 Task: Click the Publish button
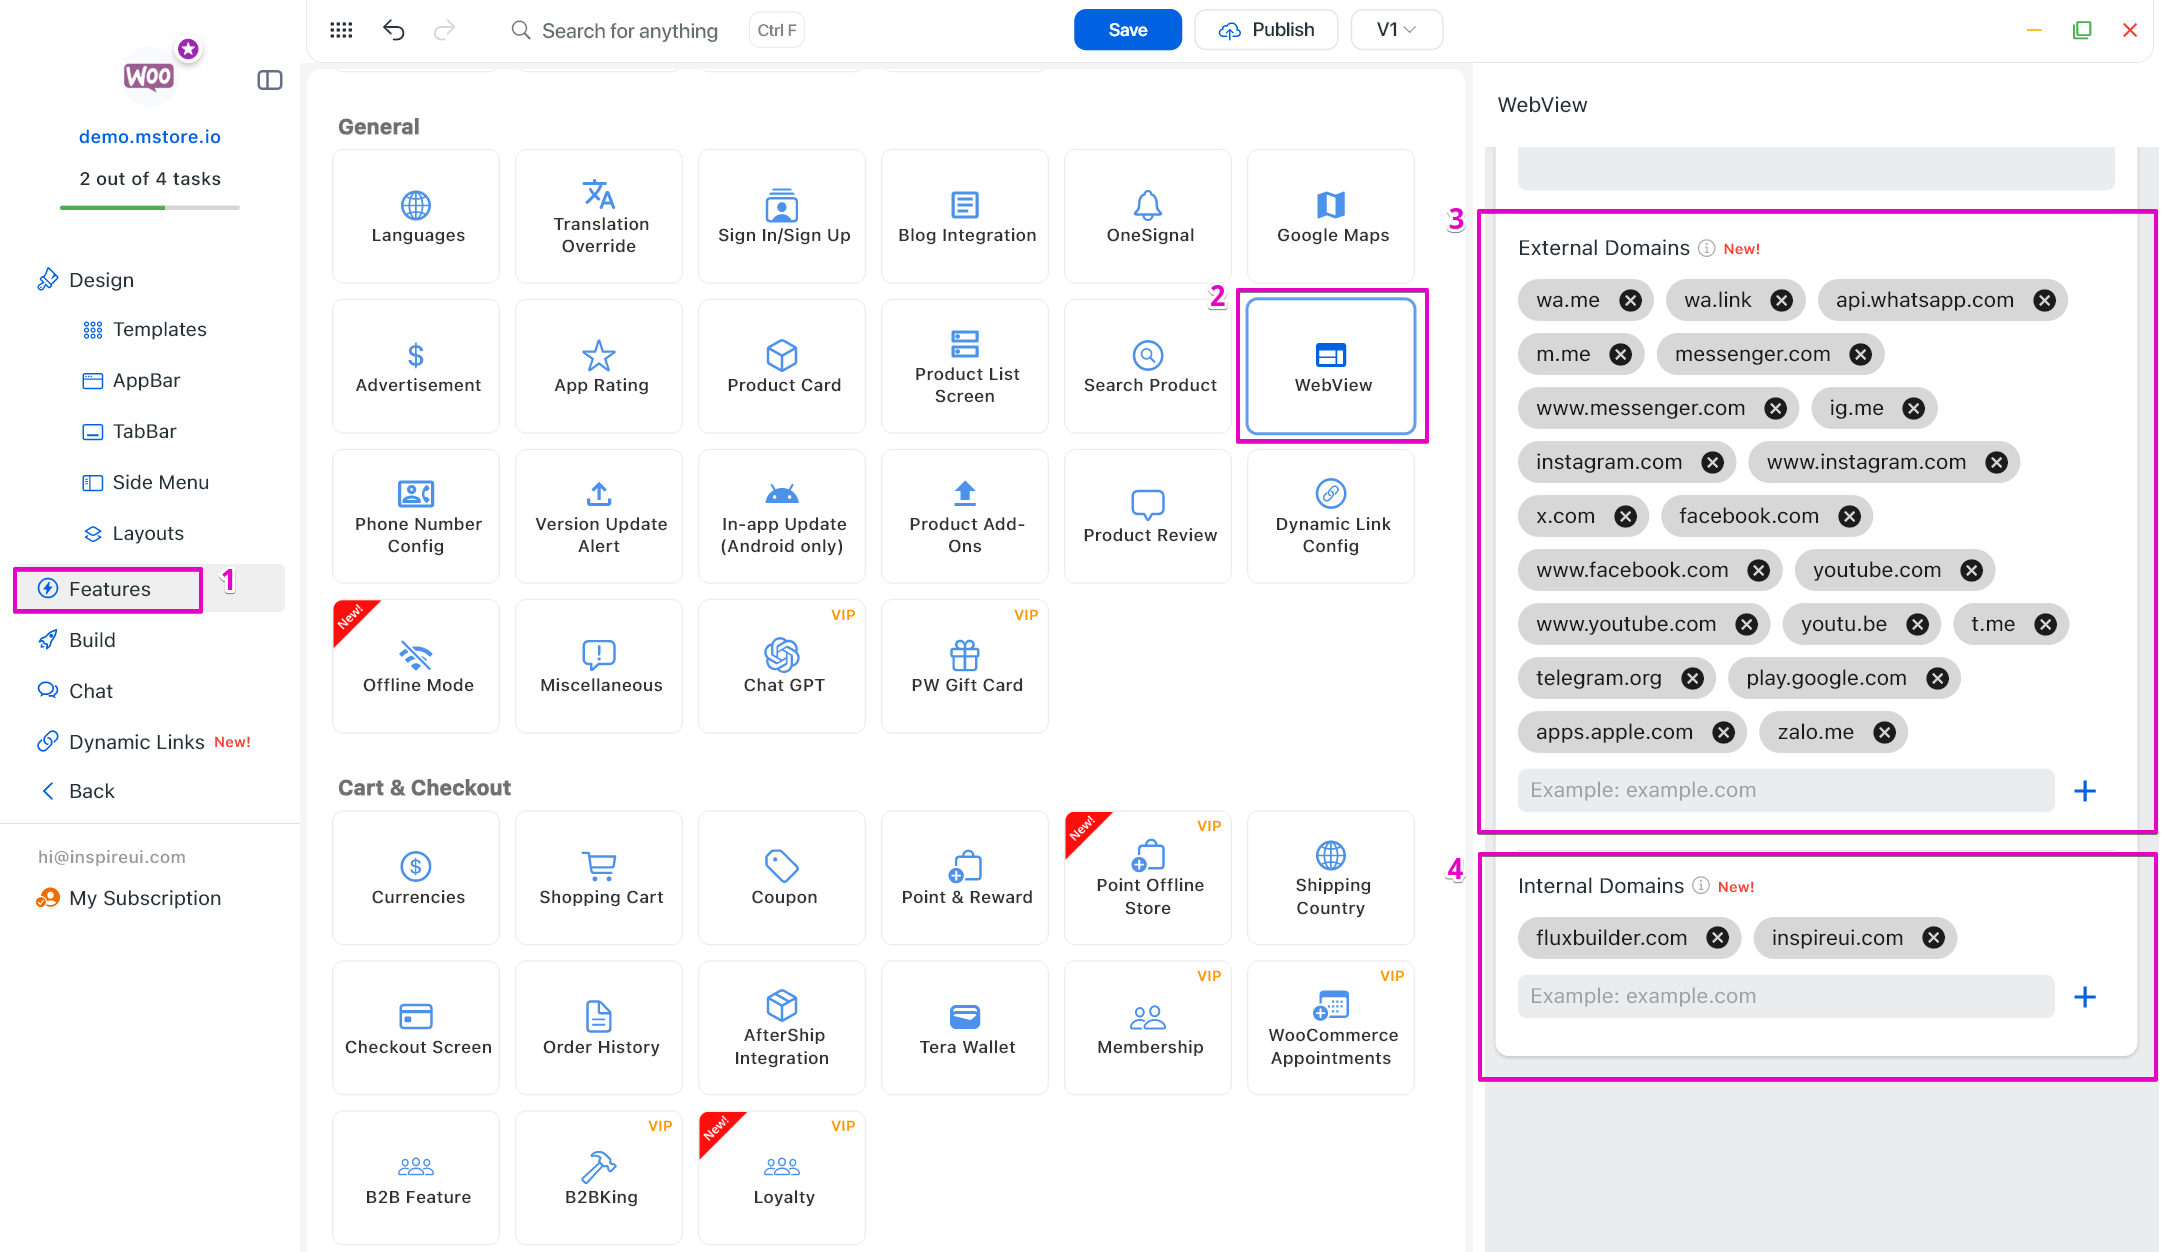[1266, 30]
